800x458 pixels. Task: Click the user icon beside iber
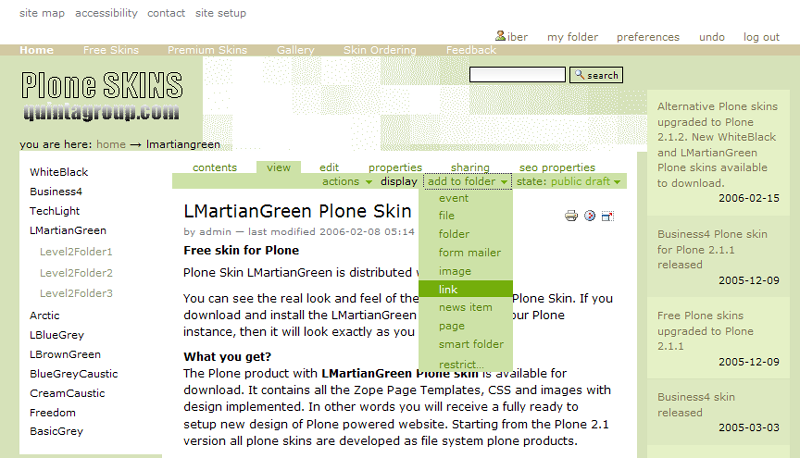point(501,36)
